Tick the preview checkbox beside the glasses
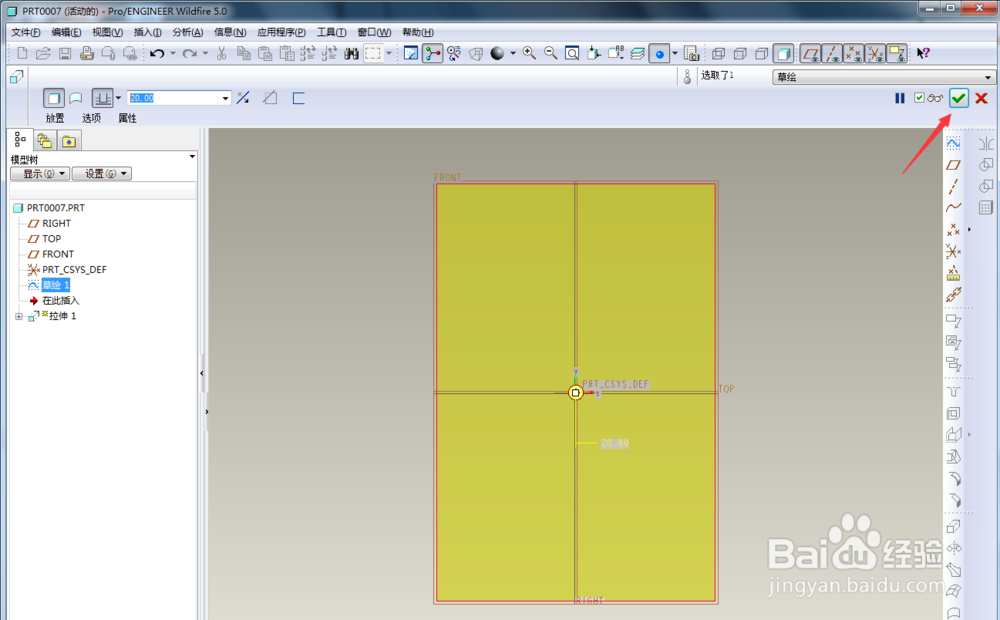Screen dimensions: 1000x620 click(919, 98)
